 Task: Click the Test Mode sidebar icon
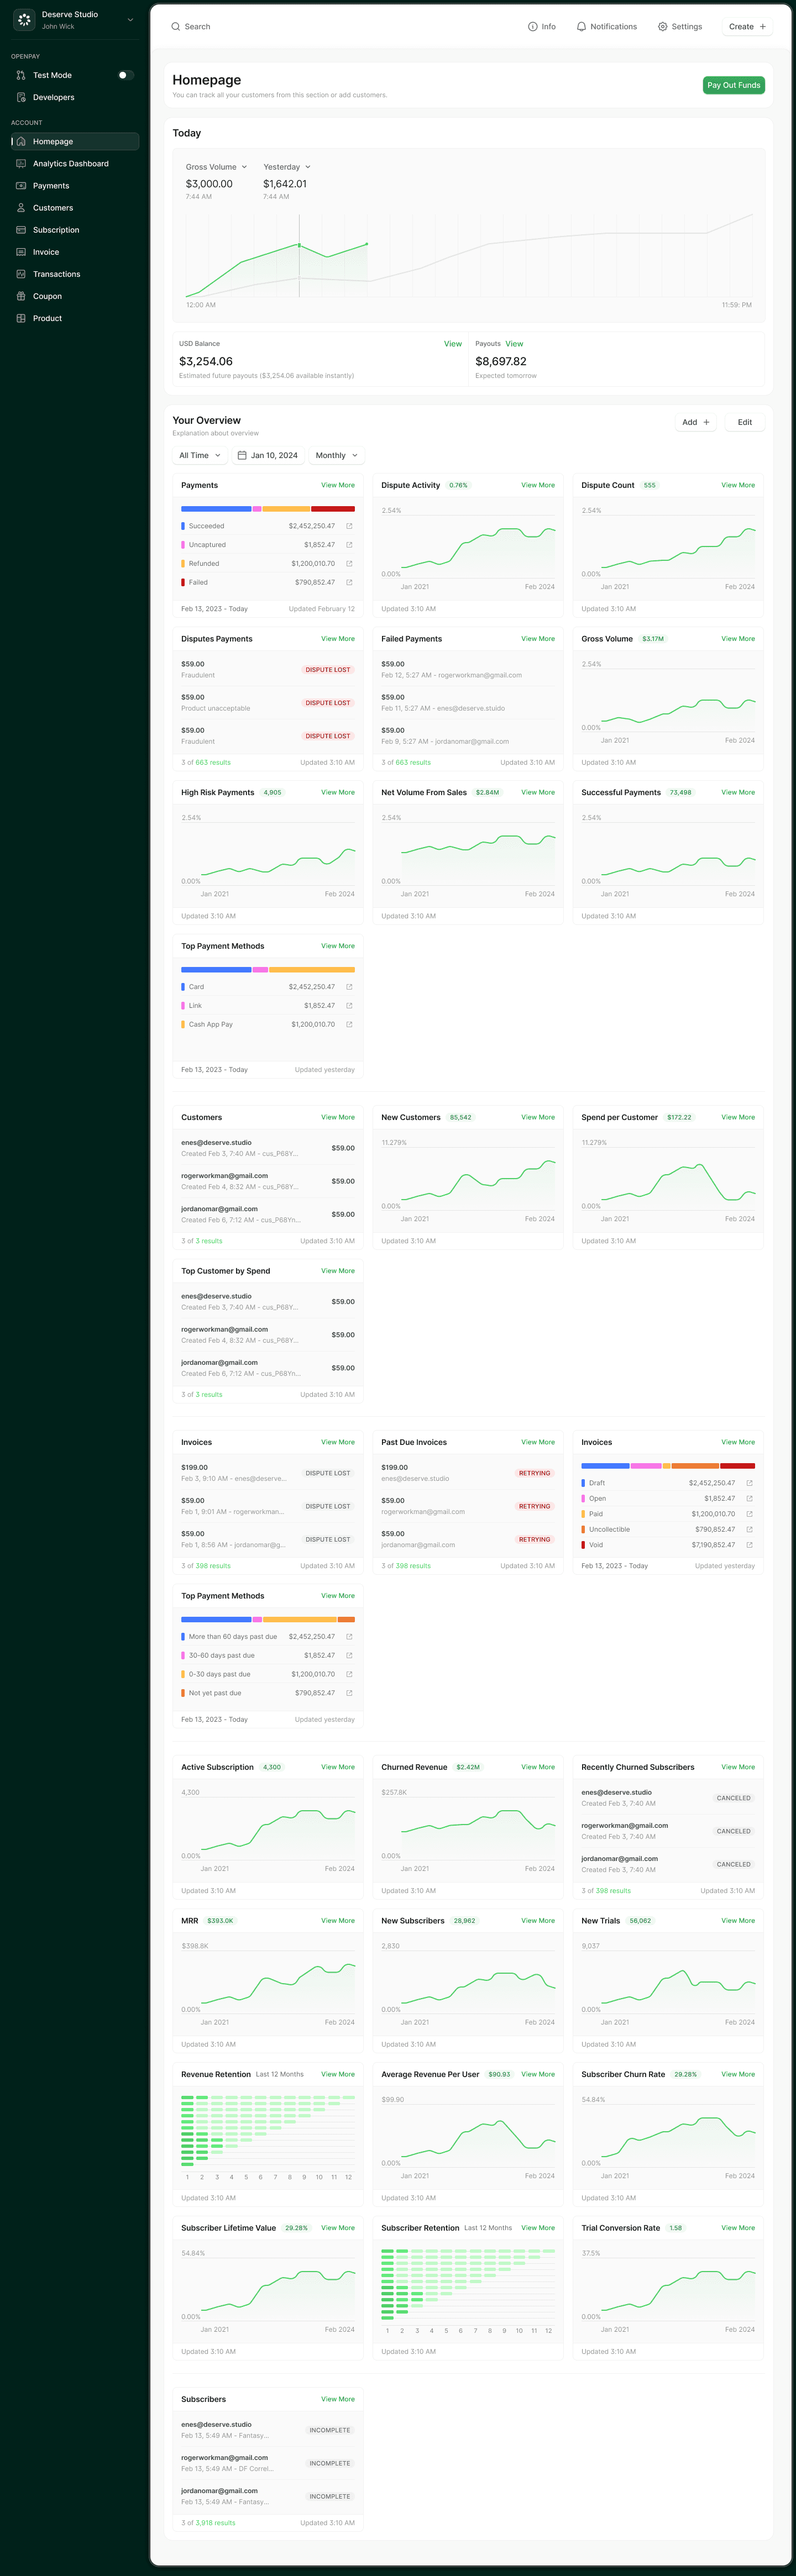point(21,75)
